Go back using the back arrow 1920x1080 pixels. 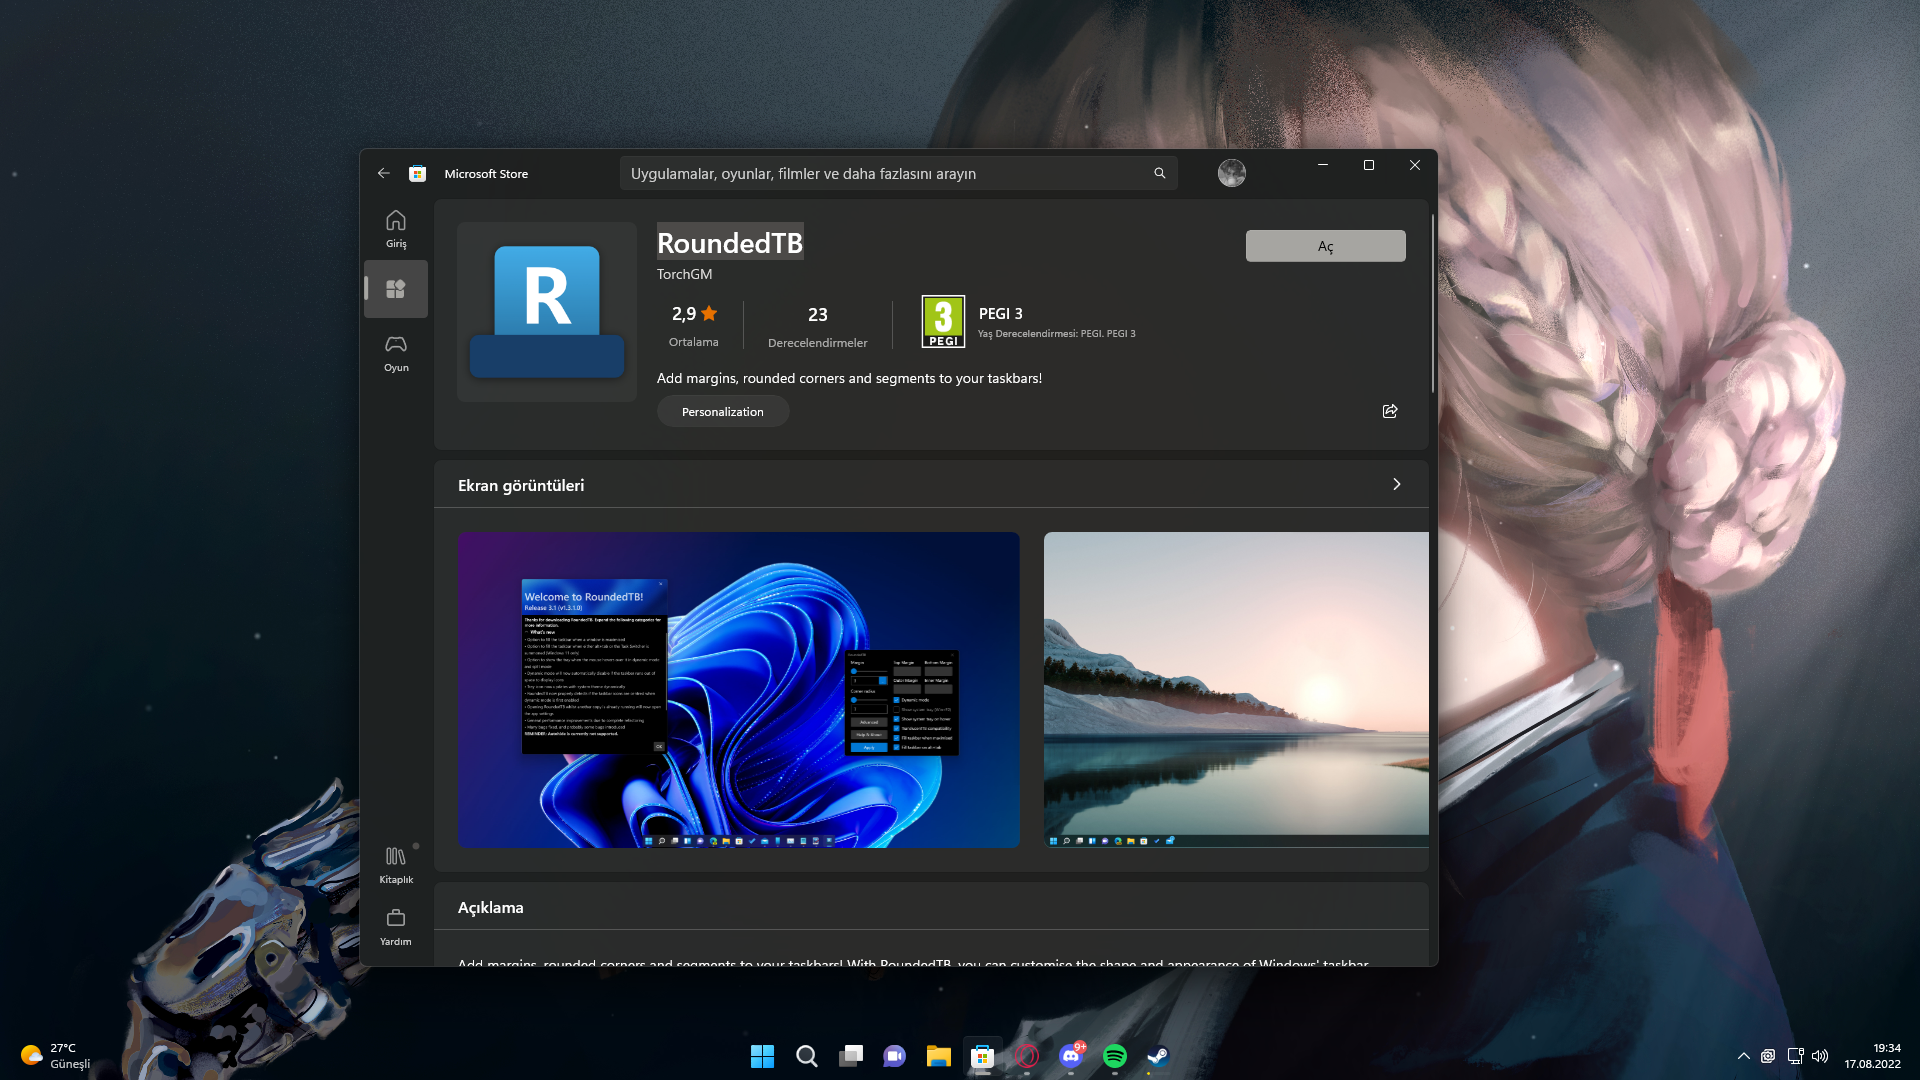pos(384,173)
